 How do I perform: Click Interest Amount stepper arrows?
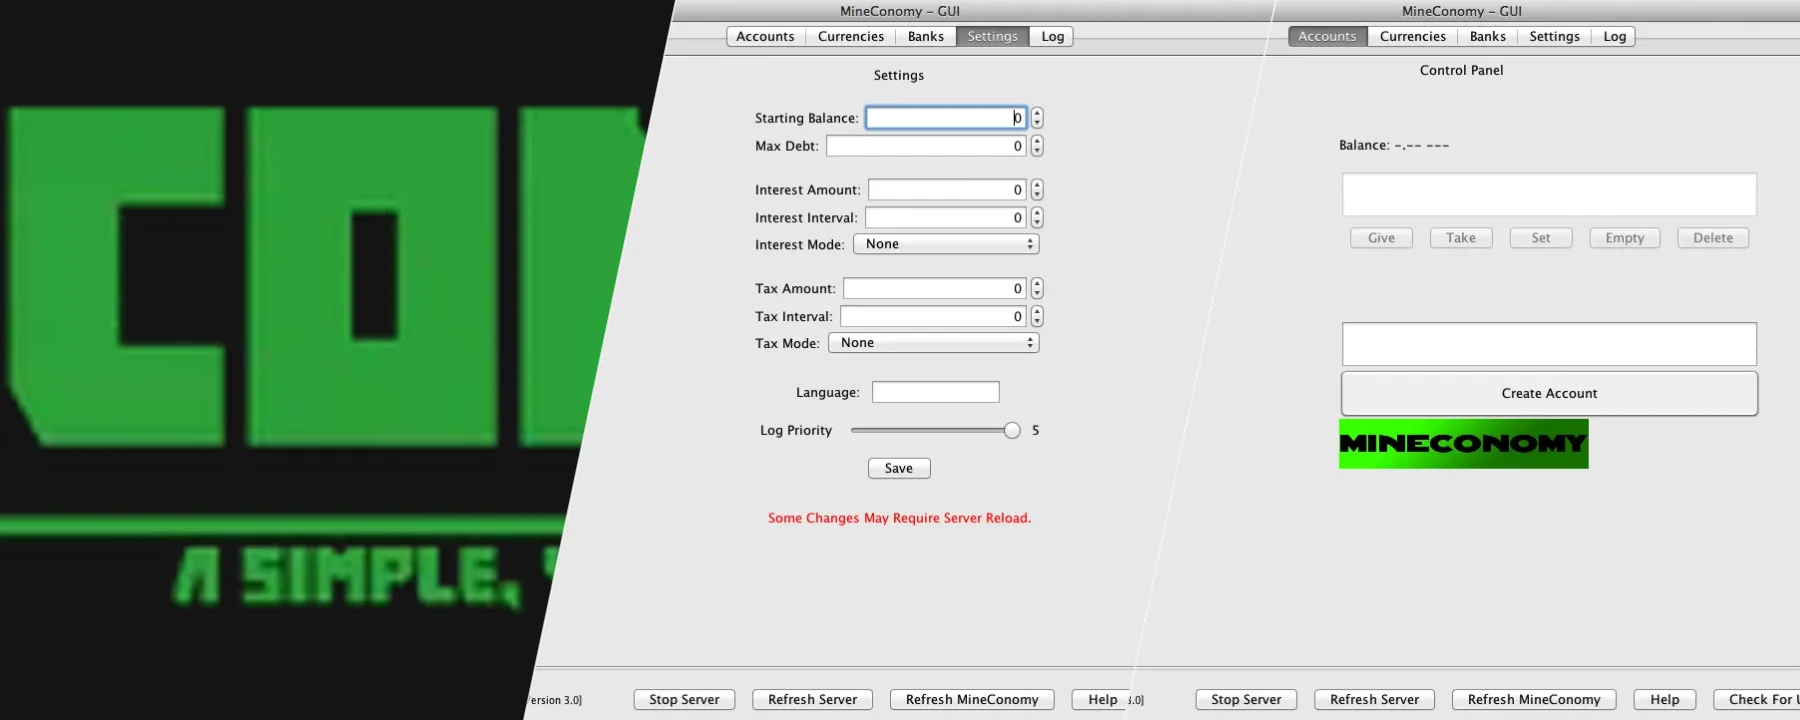point(1037,190)
